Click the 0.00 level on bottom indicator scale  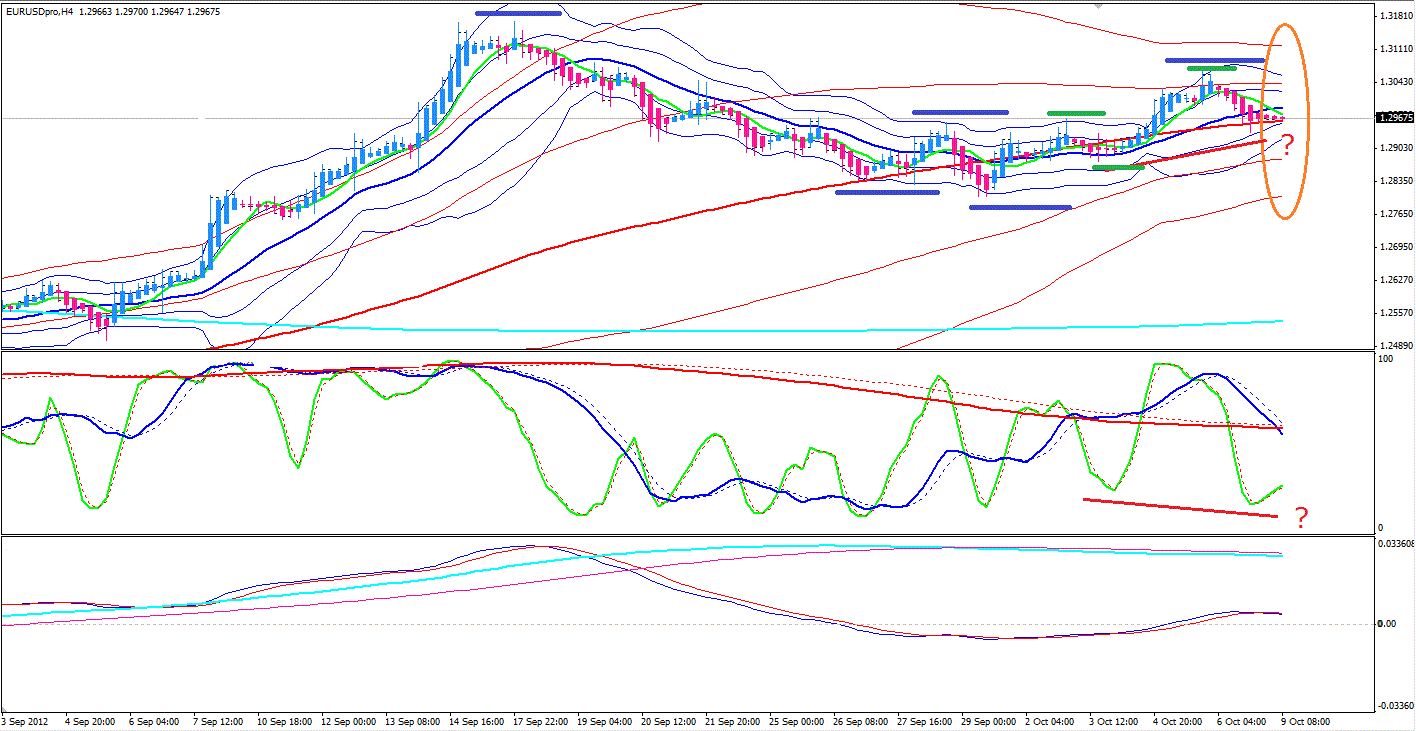pyautogui.click(x=1386, y=624)
